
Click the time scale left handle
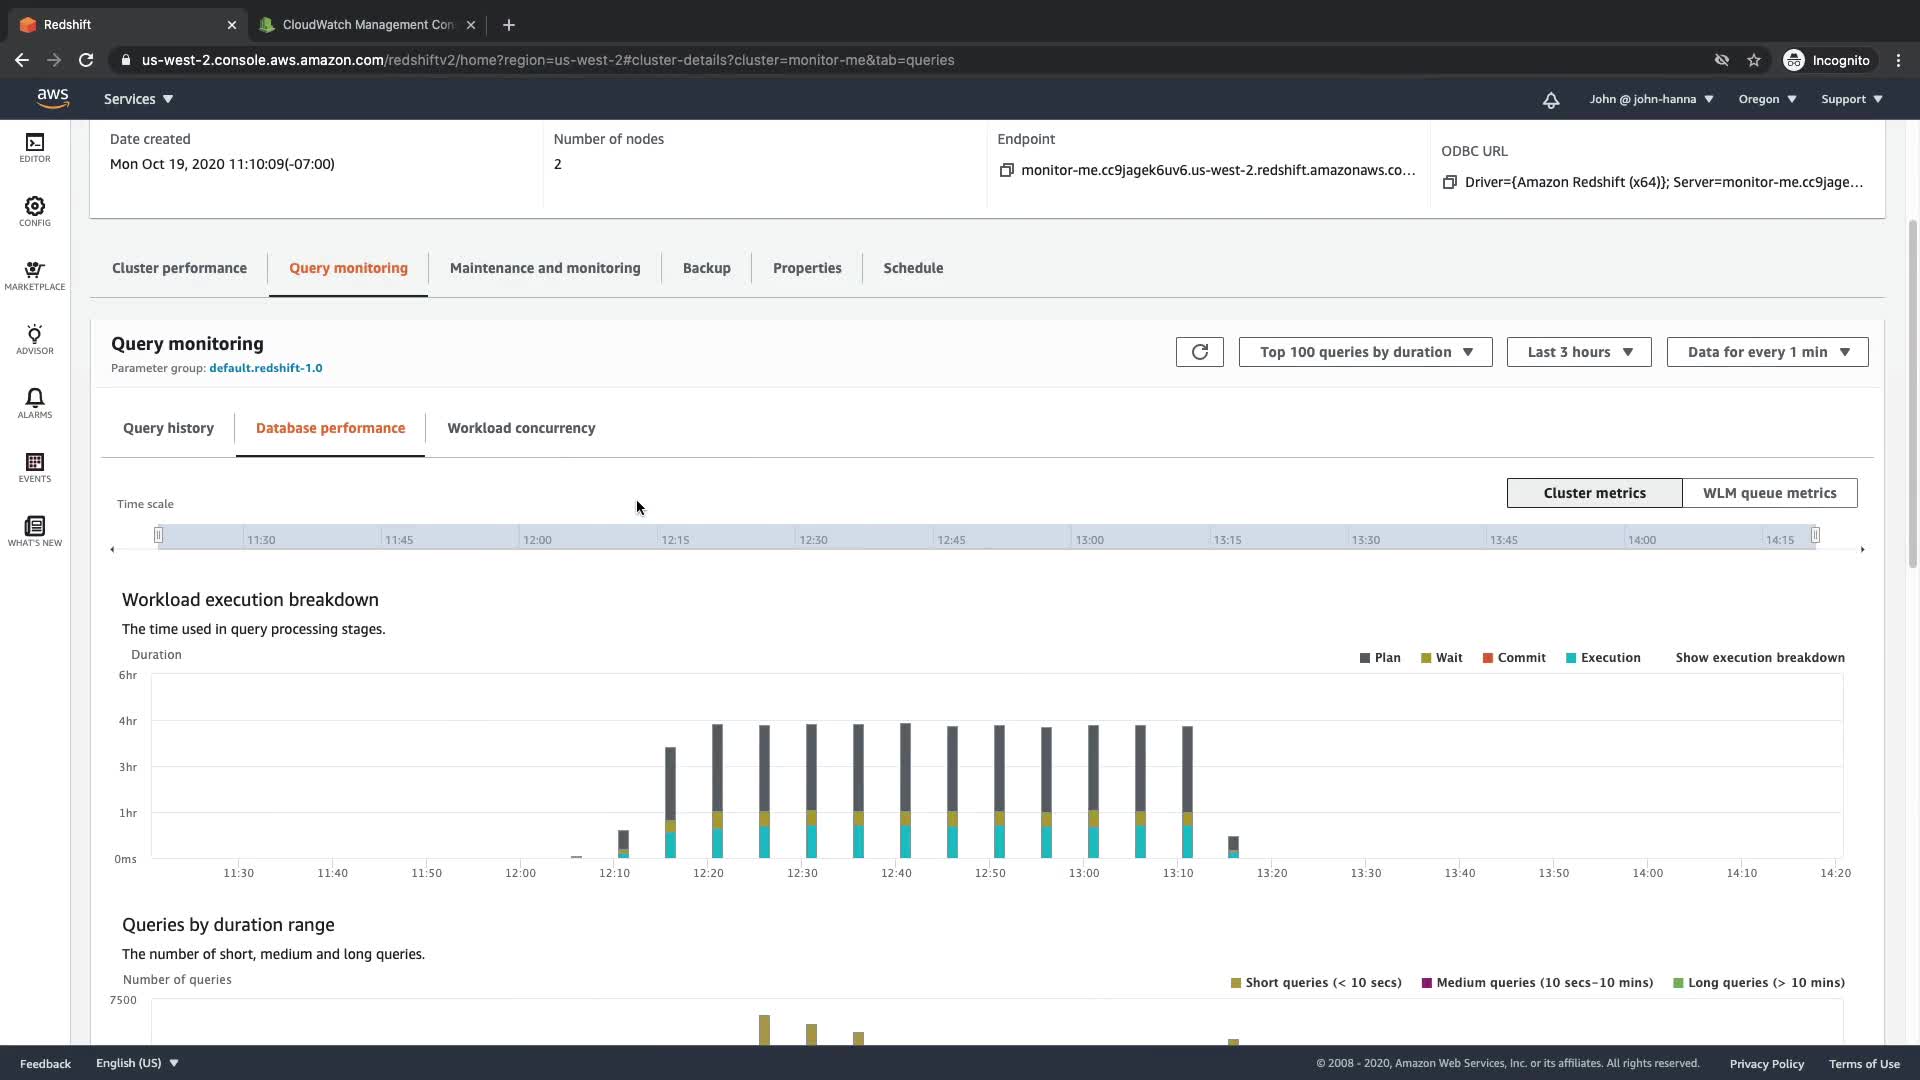(x=158, y=536)
